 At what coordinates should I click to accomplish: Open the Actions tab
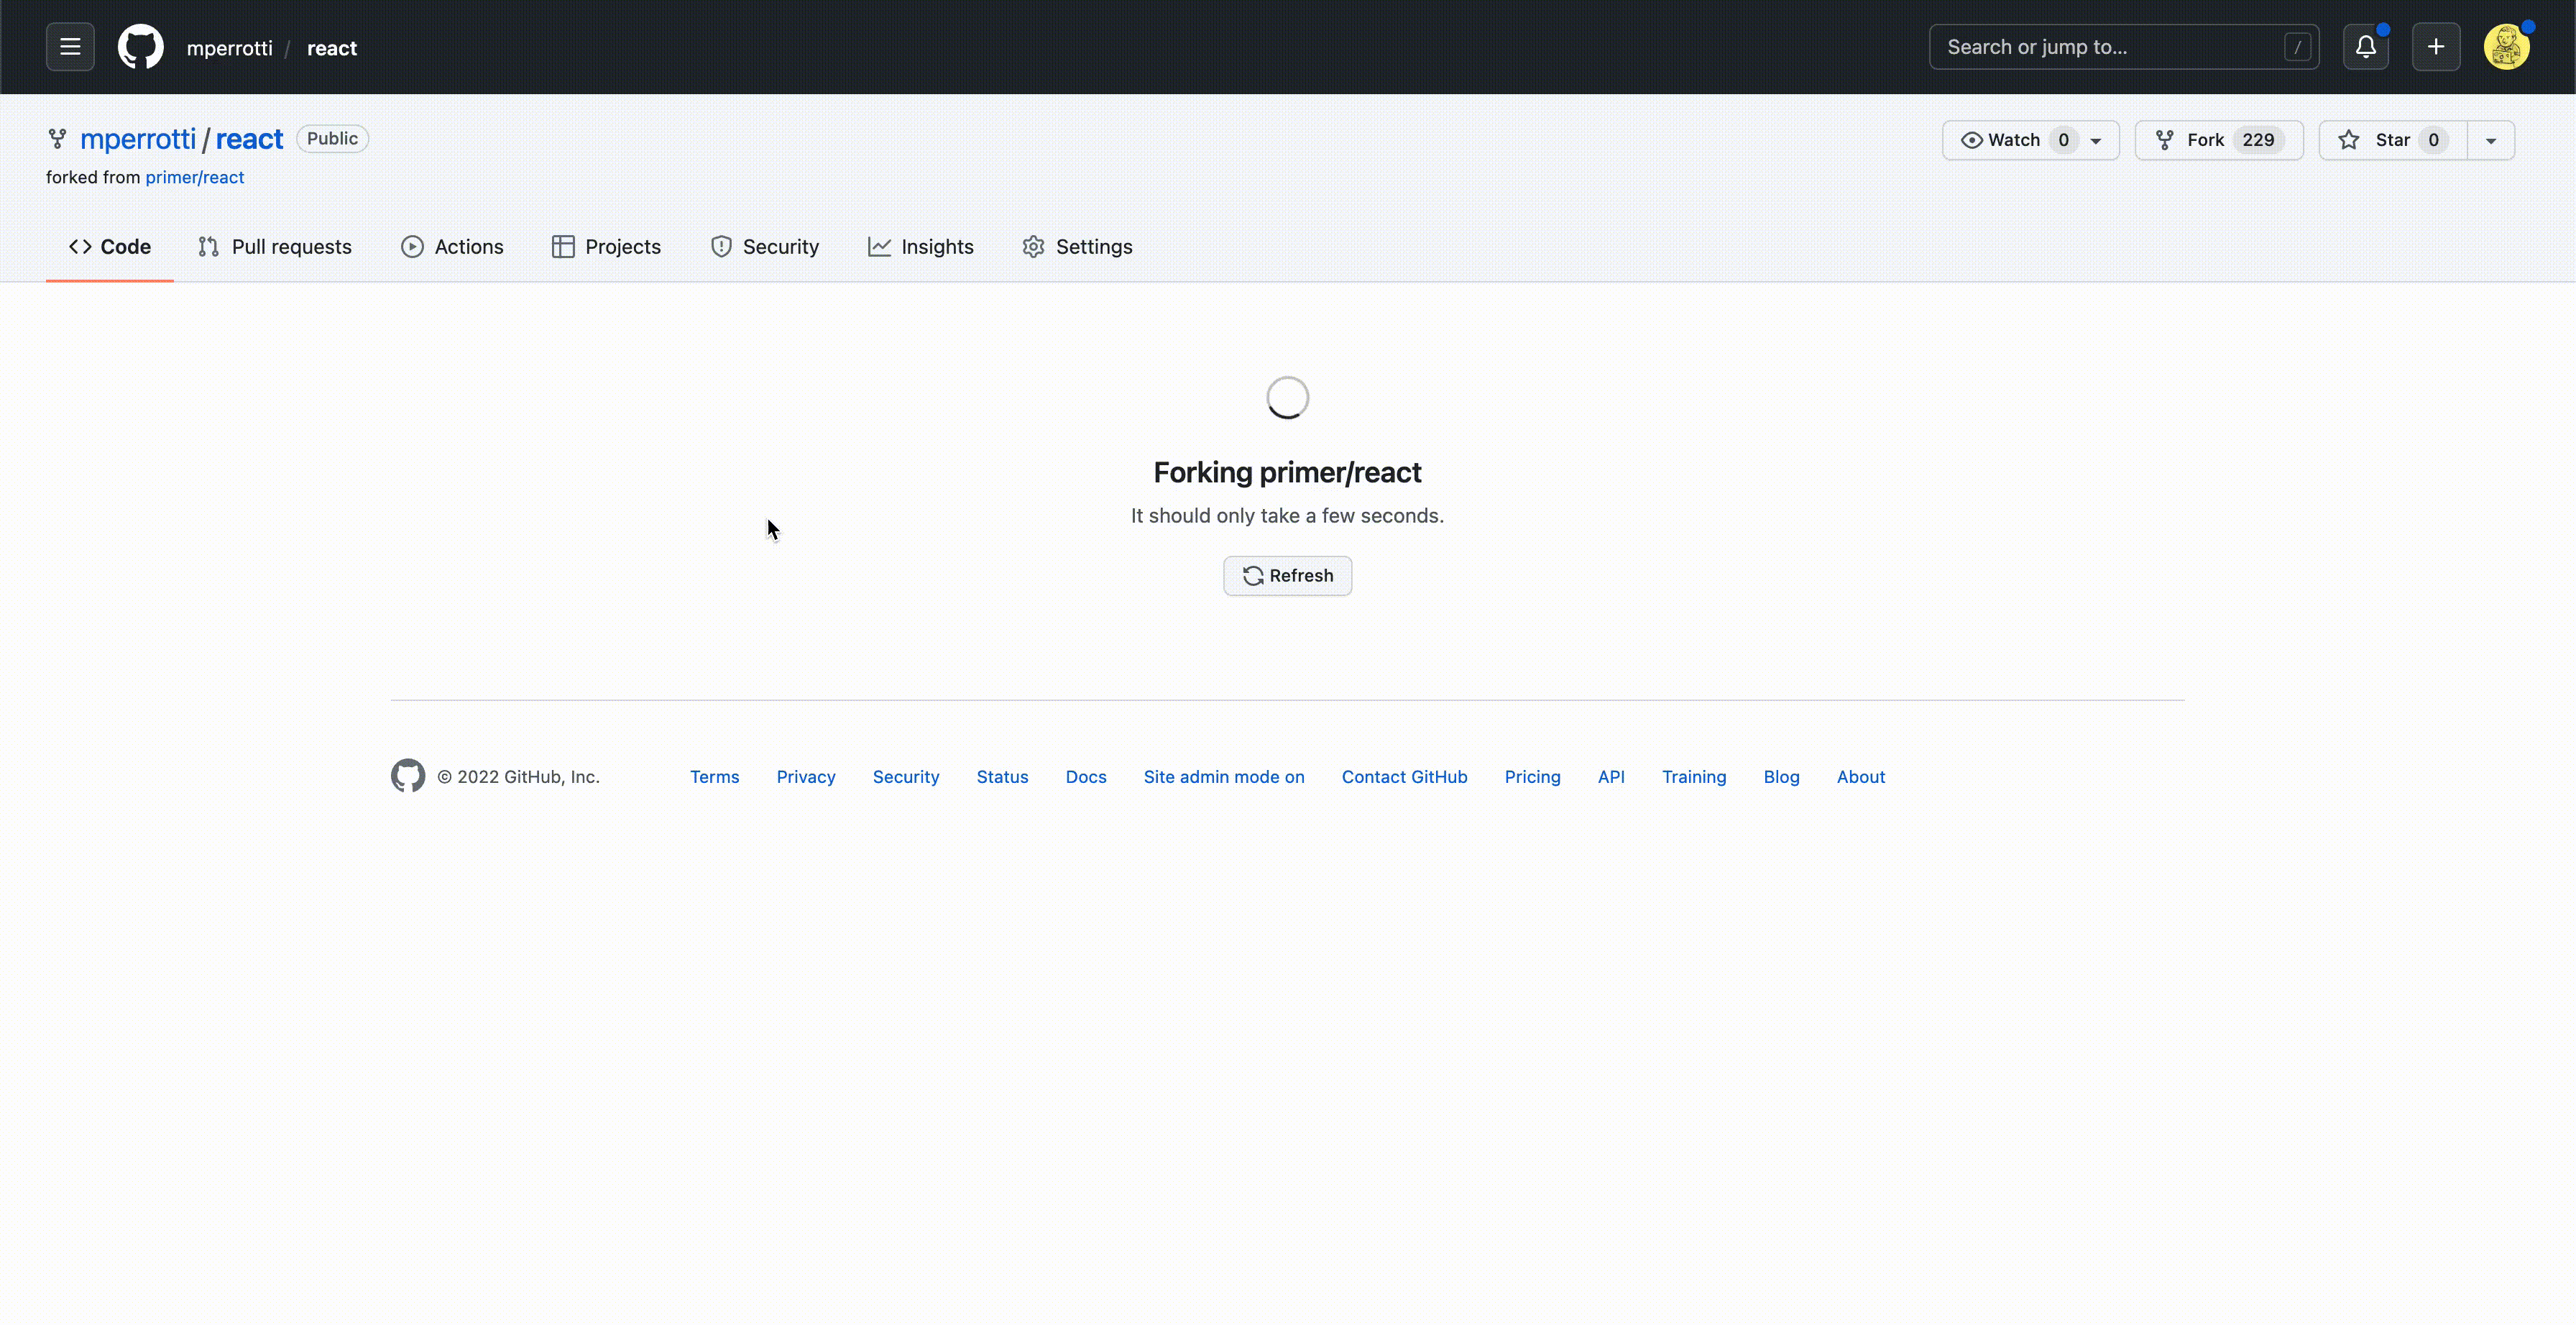coord(452,247)
